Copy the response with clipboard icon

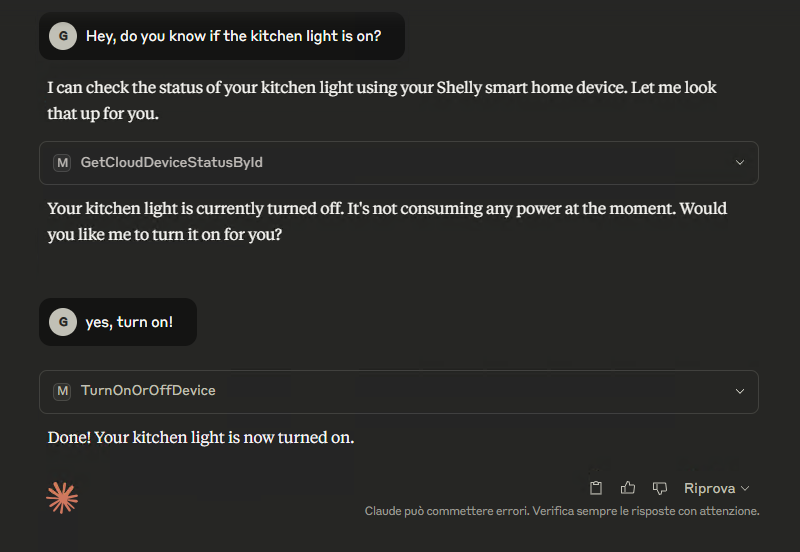point(596,488)
